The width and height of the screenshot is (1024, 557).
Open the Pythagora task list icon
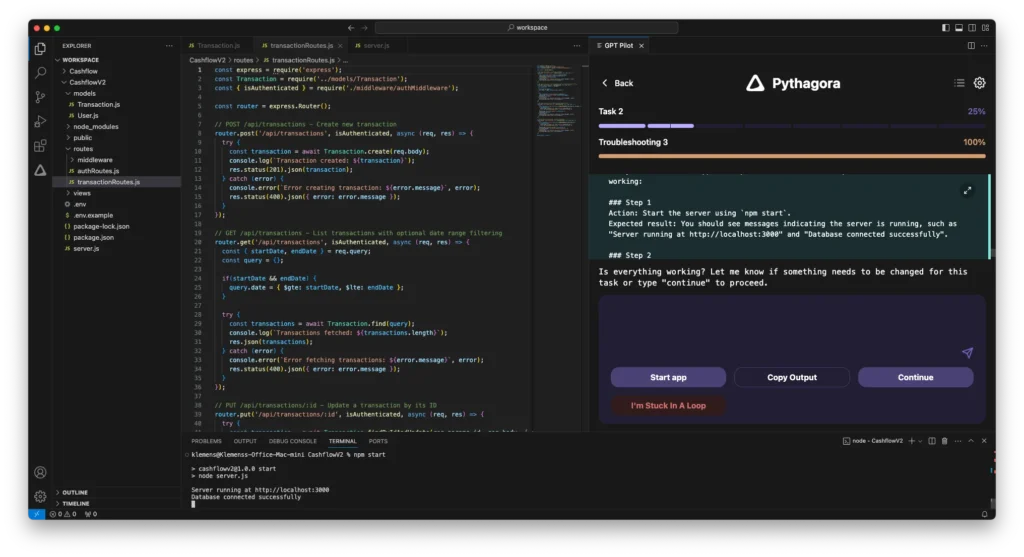click(x=959, y=83)
